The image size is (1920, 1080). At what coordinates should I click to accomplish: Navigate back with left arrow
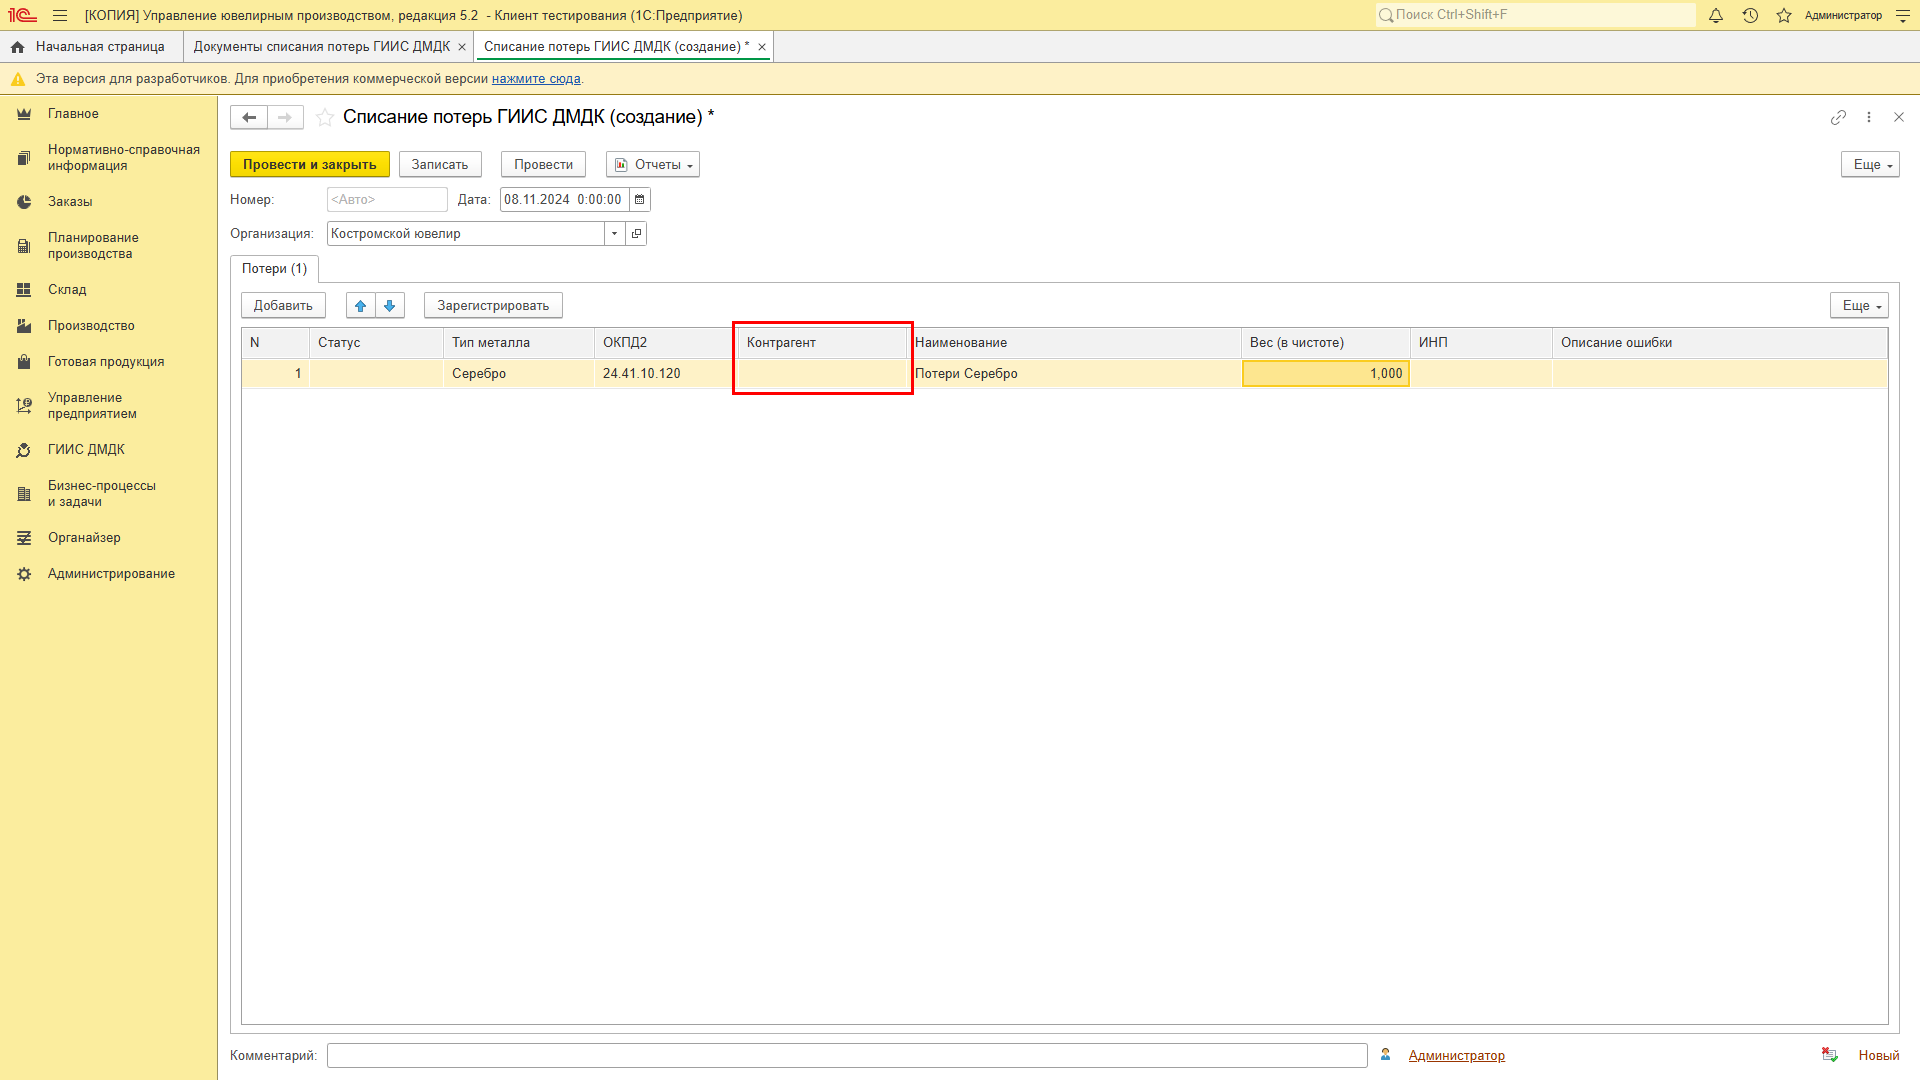tap(249, 117)
